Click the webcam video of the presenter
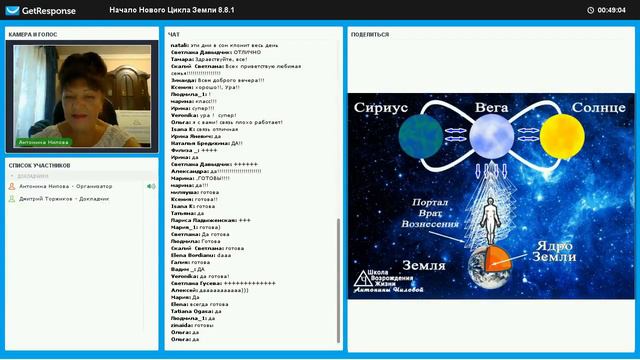 click(x=82, y=96)
